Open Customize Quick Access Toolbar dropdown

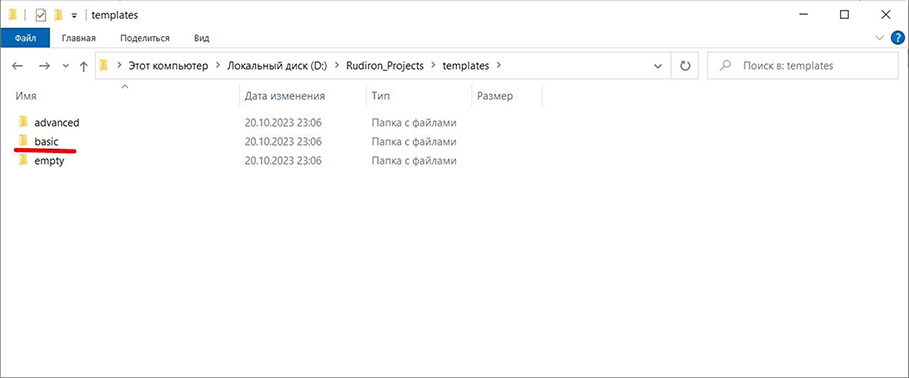tap(74, 16)
